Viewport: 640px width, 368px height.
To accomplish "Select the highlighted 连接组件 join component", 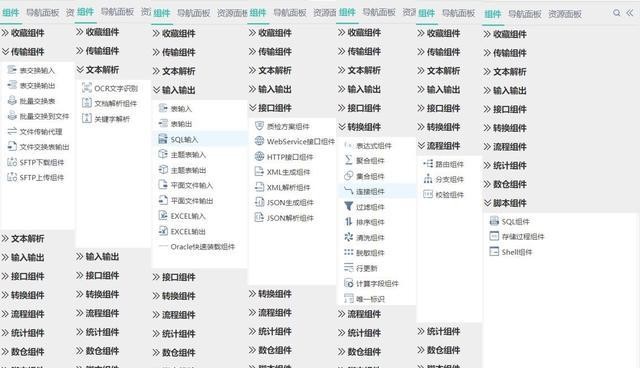I will point(376,191).
